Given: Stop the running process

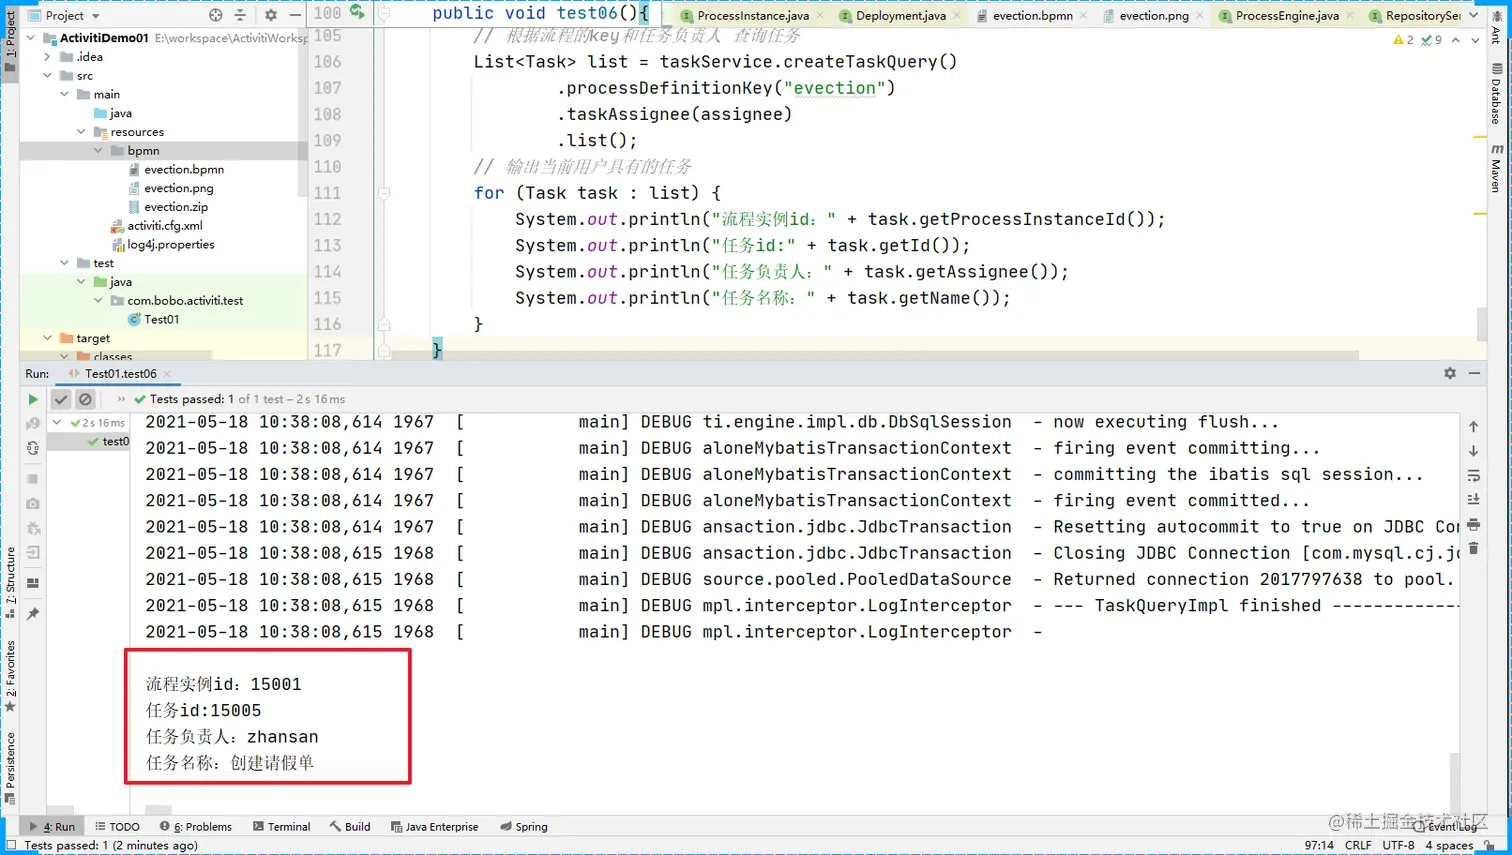Looking at the screenshot, I should [x=33, y=479].
